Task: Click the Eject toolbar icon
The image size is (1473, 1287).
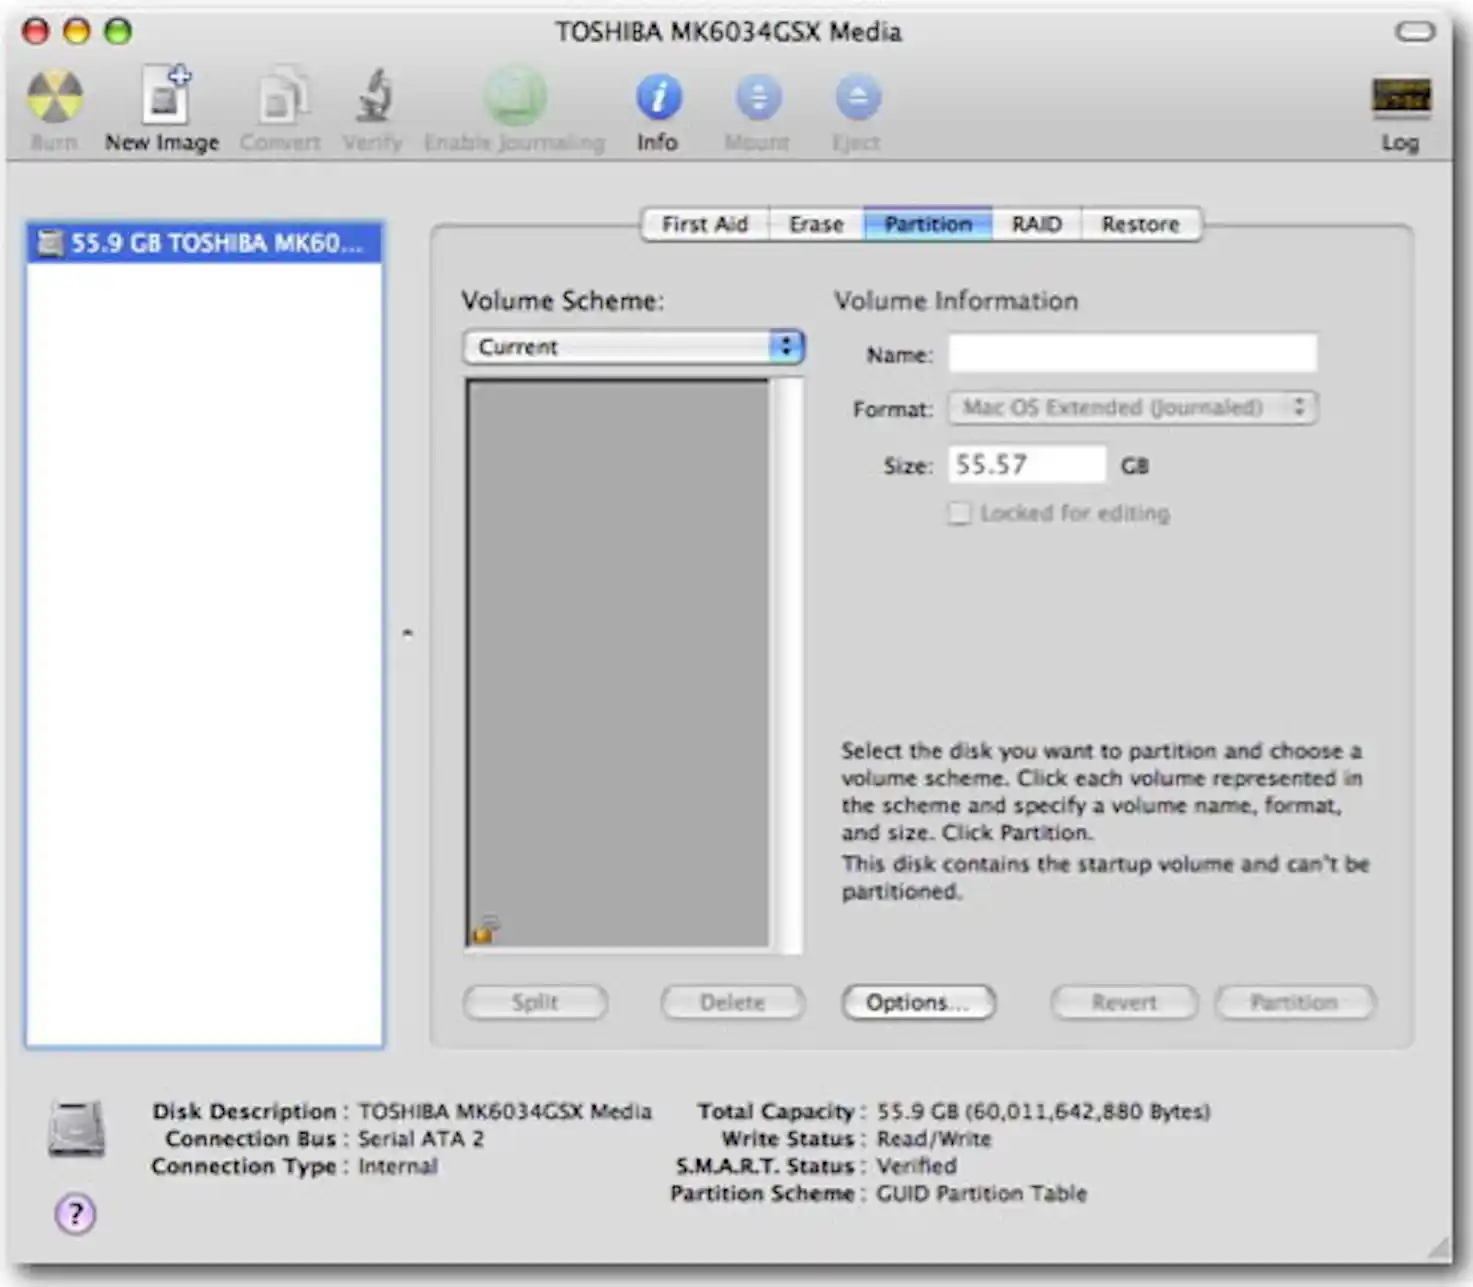Action: (x=856, y=100)
